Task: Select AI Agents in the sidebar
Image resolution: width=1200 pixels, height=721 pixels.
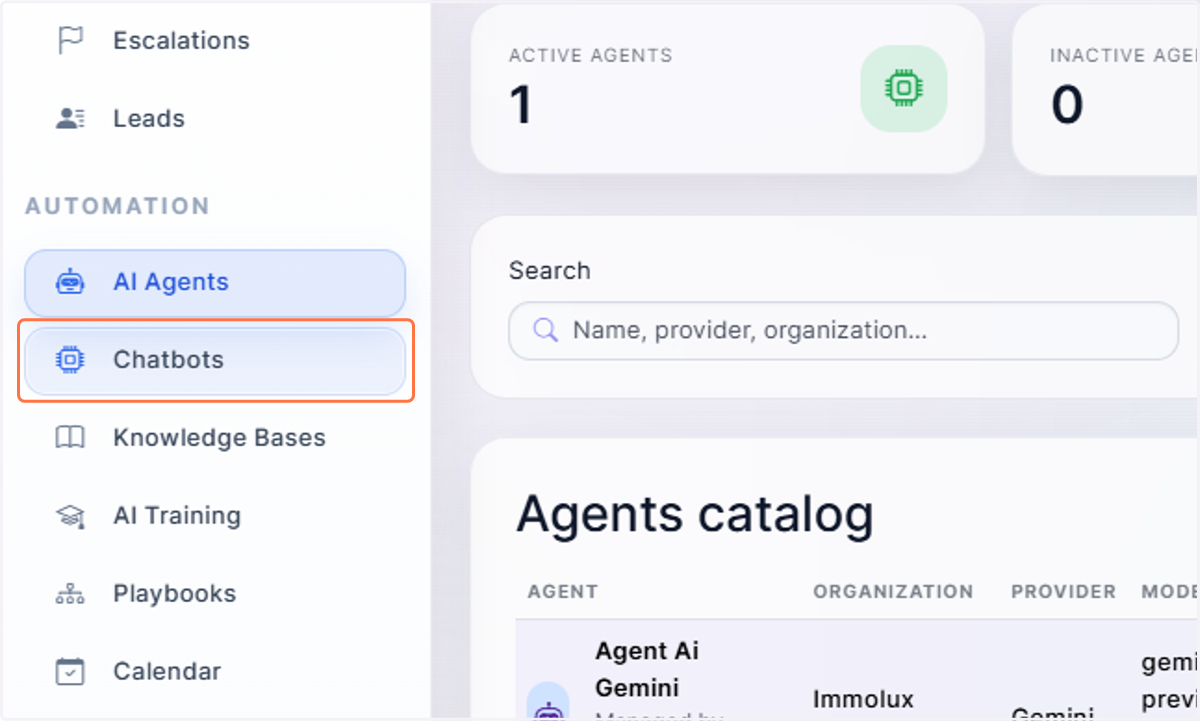Action: point(215,282)
